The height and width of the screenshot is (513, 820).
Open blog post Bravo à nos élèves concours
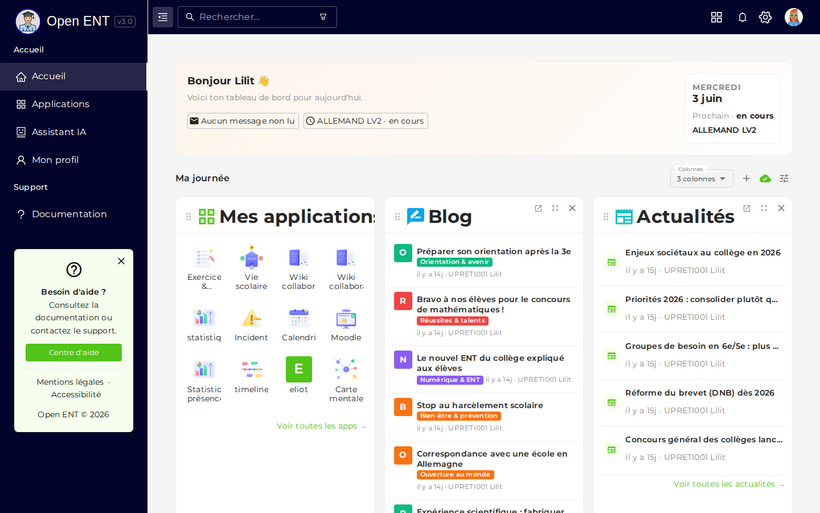coord(493,304)
